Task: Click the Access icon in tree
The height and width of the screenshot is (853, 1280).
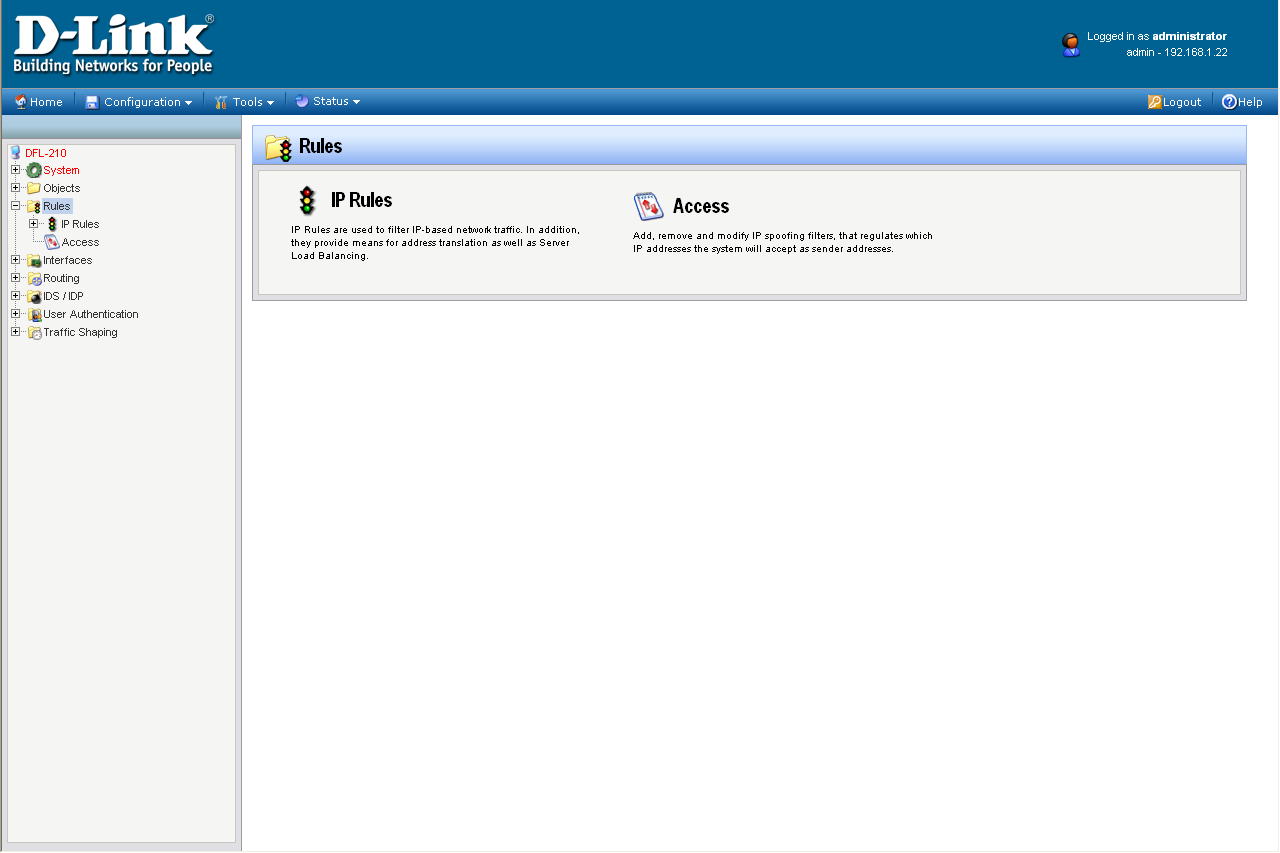Action: [52, 242]
